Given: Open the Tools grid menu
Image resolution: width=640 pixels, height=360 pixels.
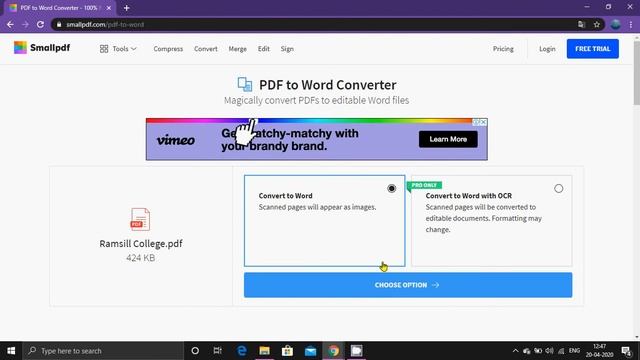Looking at the screenshot, I should click(118, 49).
